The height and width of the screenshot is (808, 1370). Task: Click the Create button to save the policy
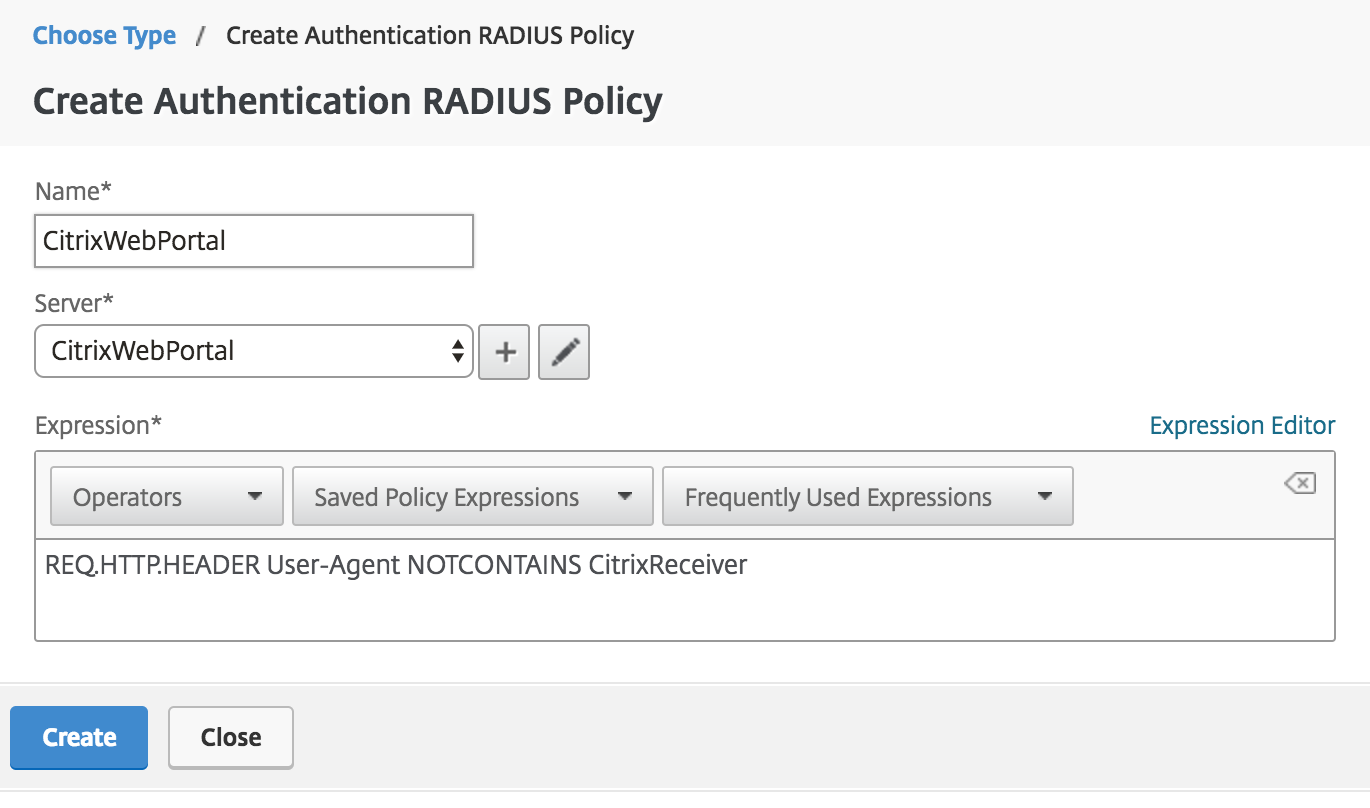[78, 737]
